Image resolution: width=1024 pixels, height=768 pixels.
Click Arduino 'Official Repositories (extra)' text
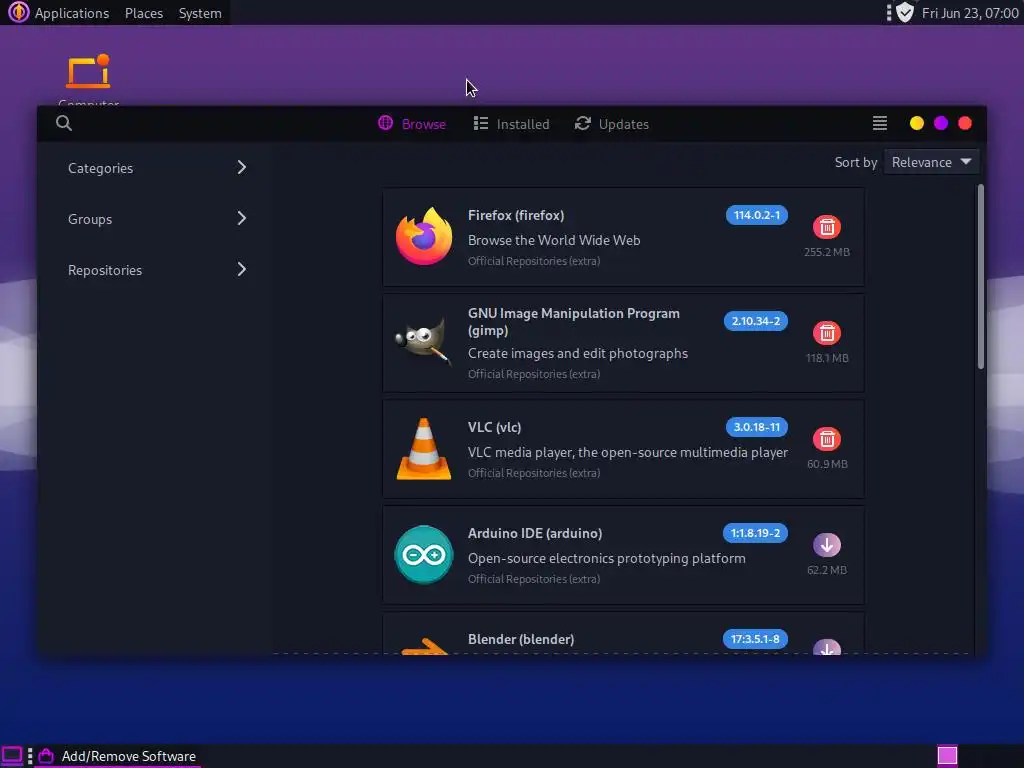click(x=534, y=579)
